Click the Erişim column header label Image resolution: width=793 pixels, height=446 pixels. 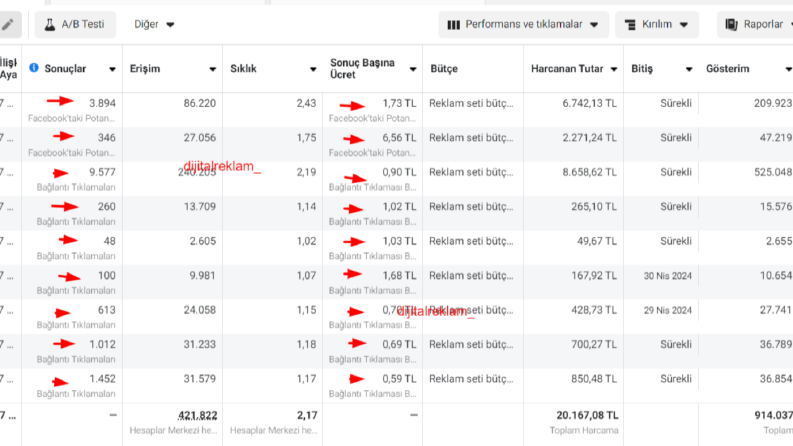point(145,69)
